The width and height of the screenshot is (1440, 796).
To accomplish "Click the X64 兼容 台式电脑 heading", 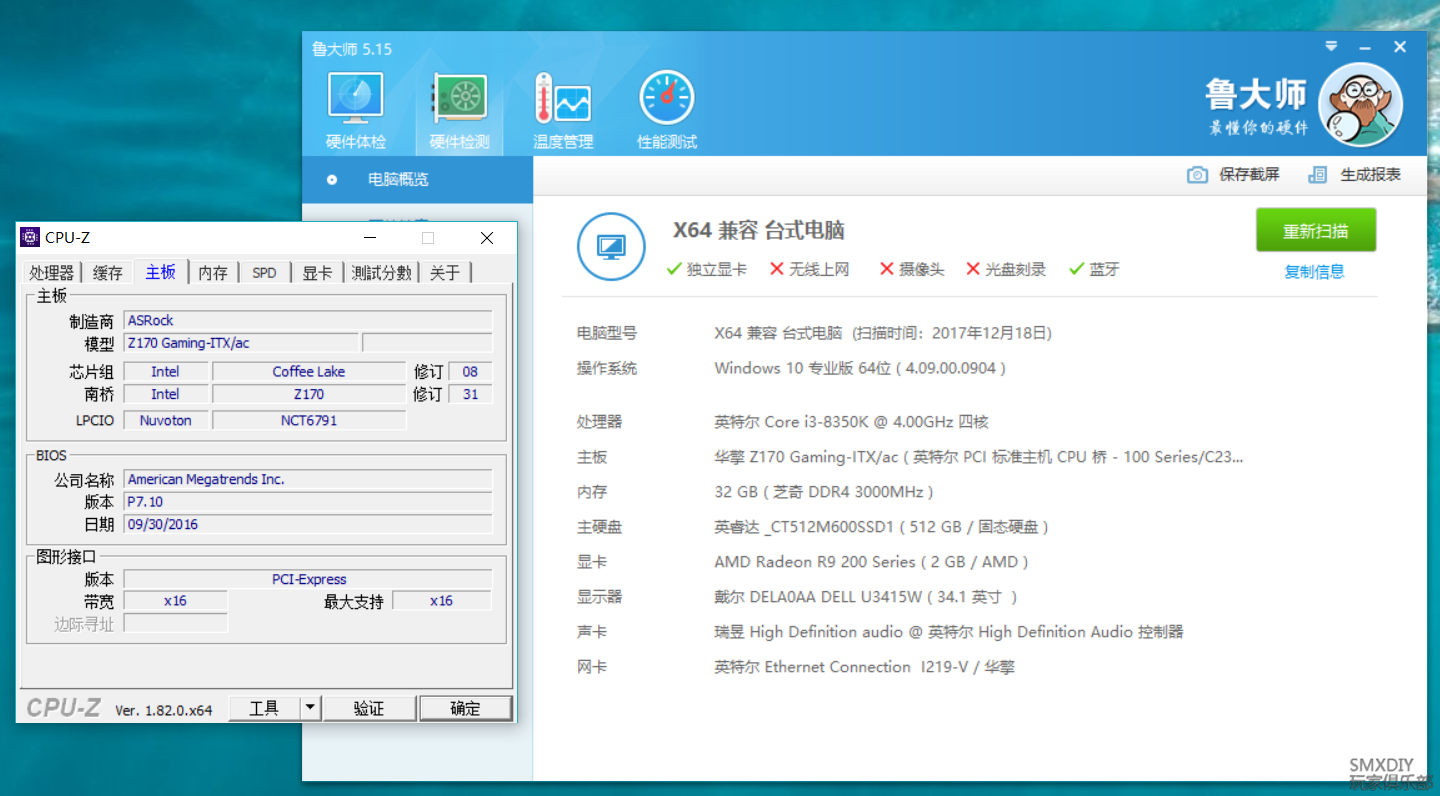I will 759,230.
